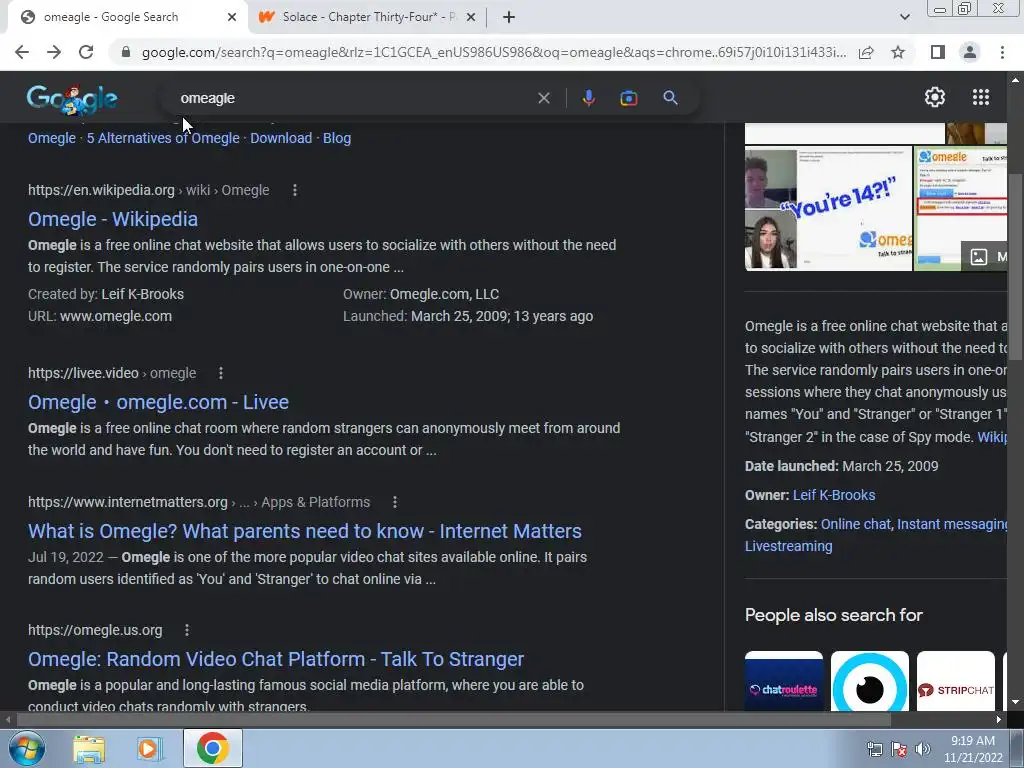Click the more images icon
1024x768 pixels.
(x=984, y=256)
